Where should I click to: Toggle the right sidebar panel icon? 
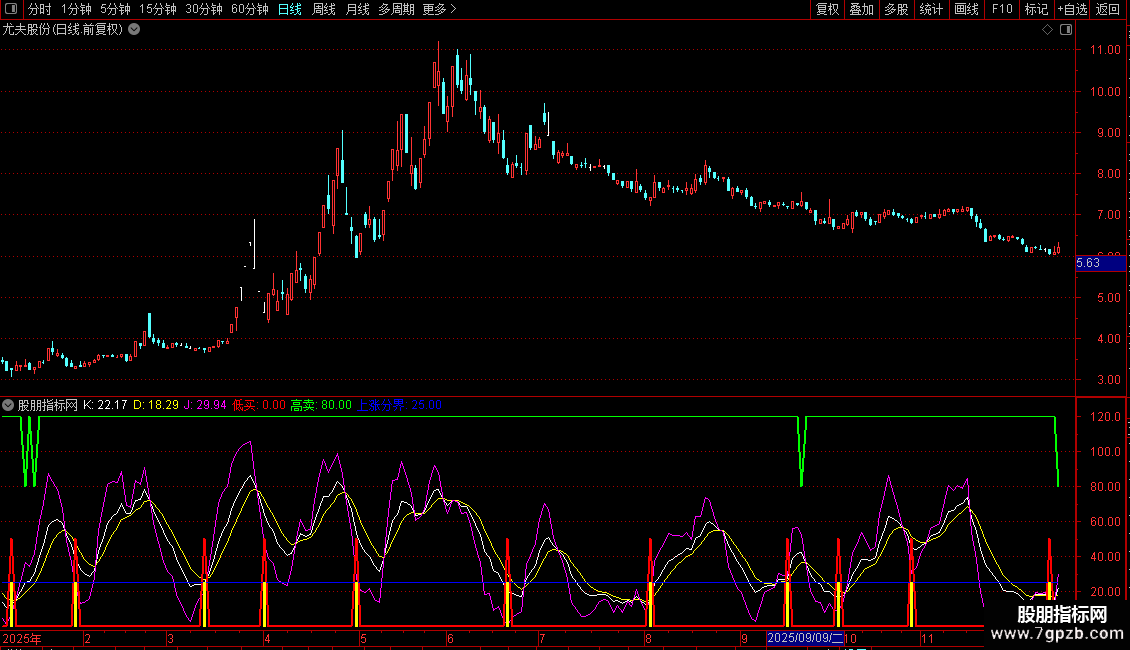[1066, 30]
